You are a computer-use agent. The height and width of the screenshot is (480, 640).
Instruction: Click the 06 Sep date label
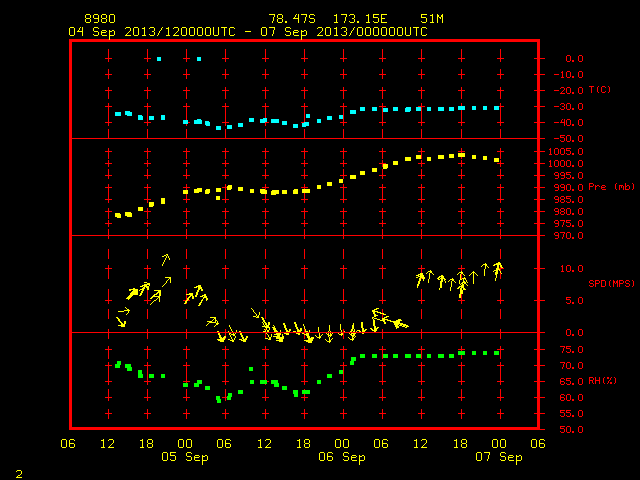click(342, 457)
